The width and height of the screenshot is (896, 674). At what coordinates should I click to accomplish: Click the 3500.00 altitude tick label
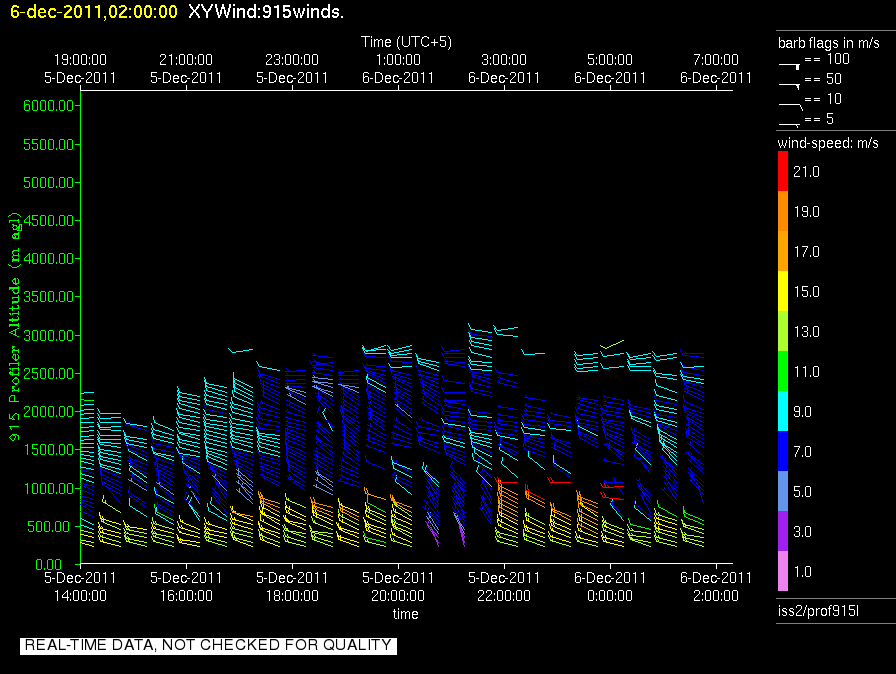click(x=49, y=296)
